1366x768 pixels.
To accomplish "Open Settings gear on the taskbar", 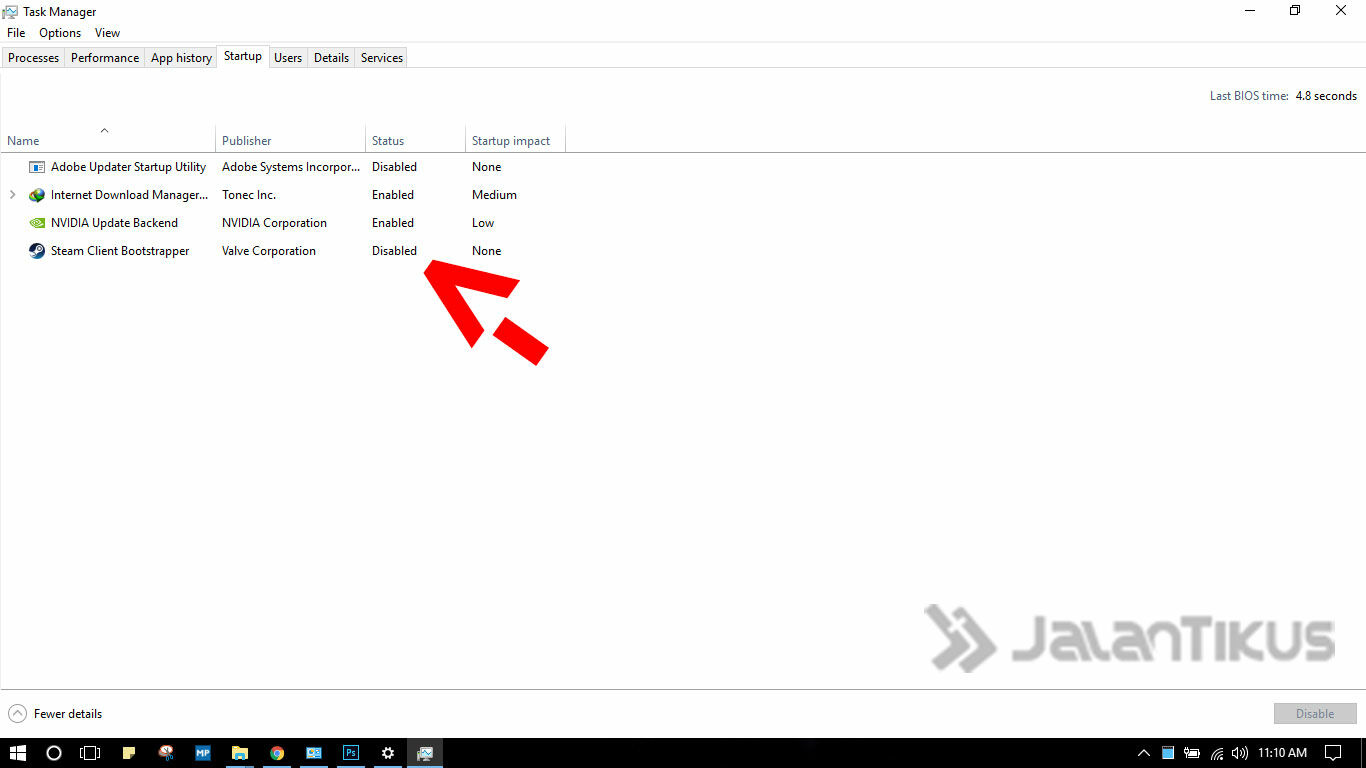I will pos(388,753).
